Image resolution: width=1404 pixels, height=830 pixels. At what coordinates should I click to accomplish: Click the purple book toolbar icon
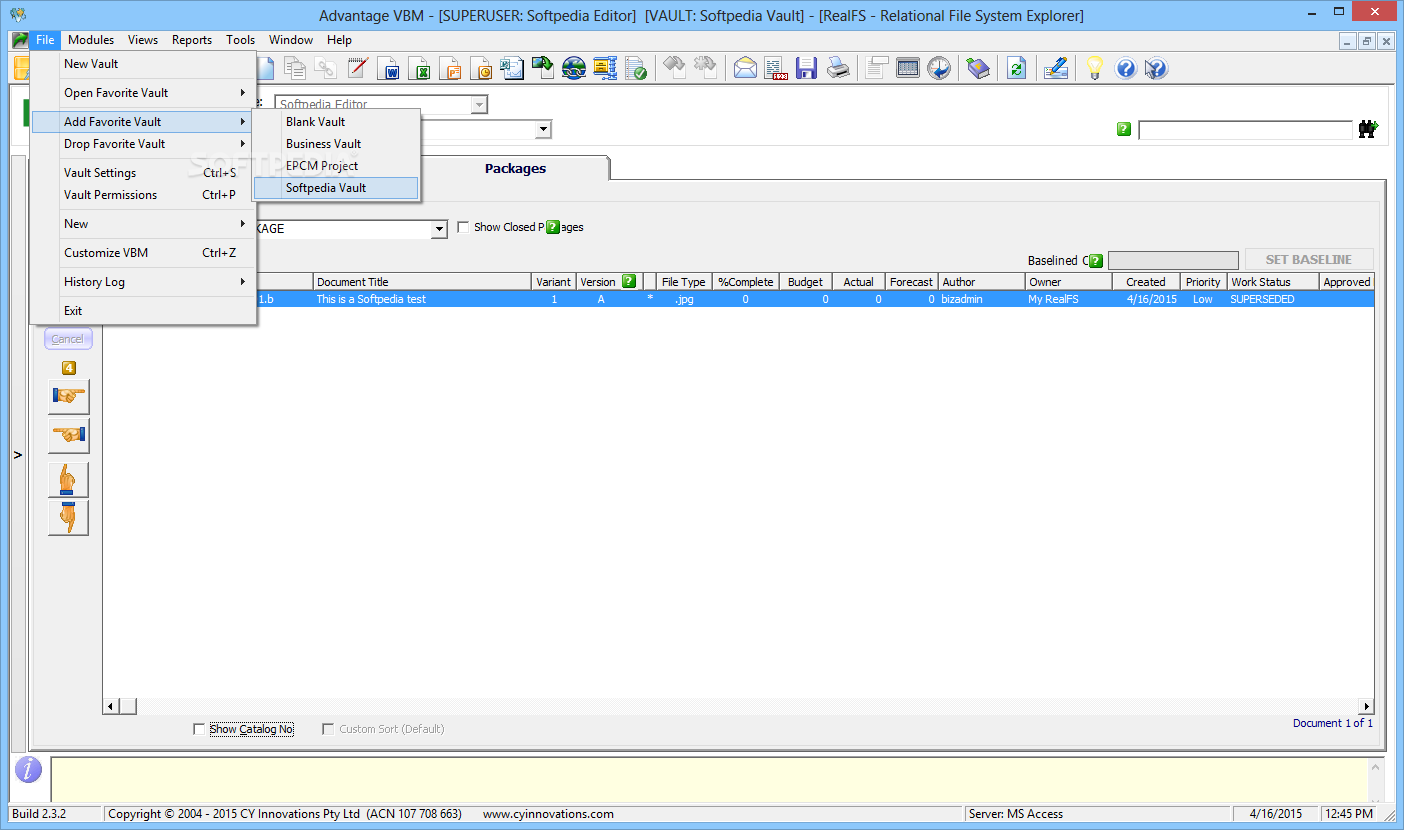pos(977,69)
